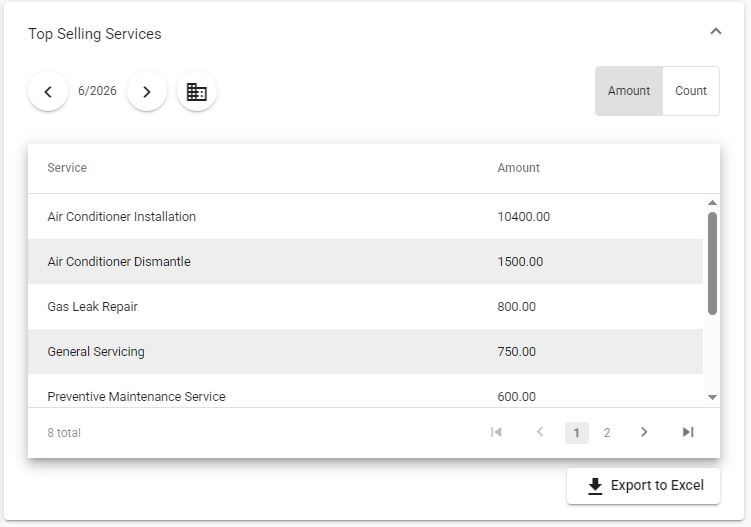751x527 pixels.
Task: Jump to last page of table
Action: pyautogui.click(x=688, y=432)
